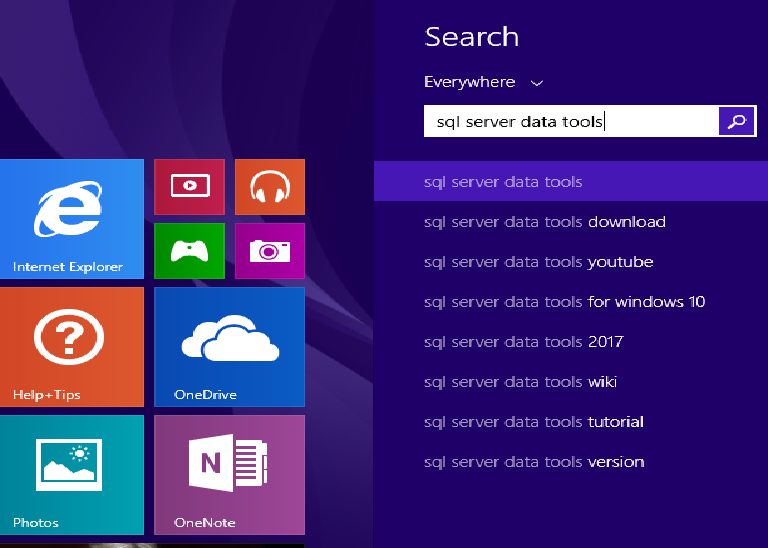768x548 pixels.
Task: Choose 'sql server data tools download' suggestion
Action: click(571, 222)
